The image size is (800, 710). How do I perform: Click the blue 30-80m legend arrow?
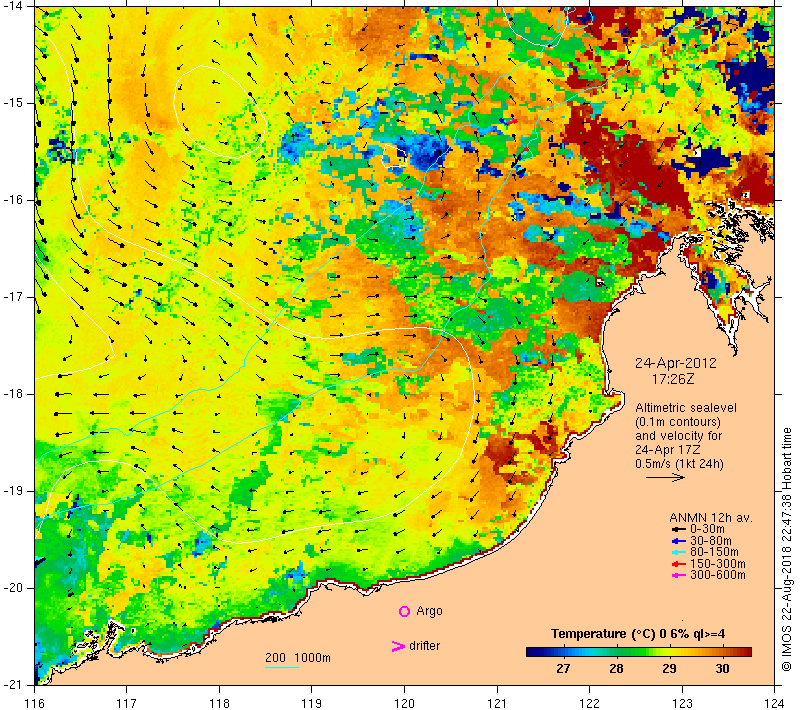pyautogui.click(x=678, y=541)
